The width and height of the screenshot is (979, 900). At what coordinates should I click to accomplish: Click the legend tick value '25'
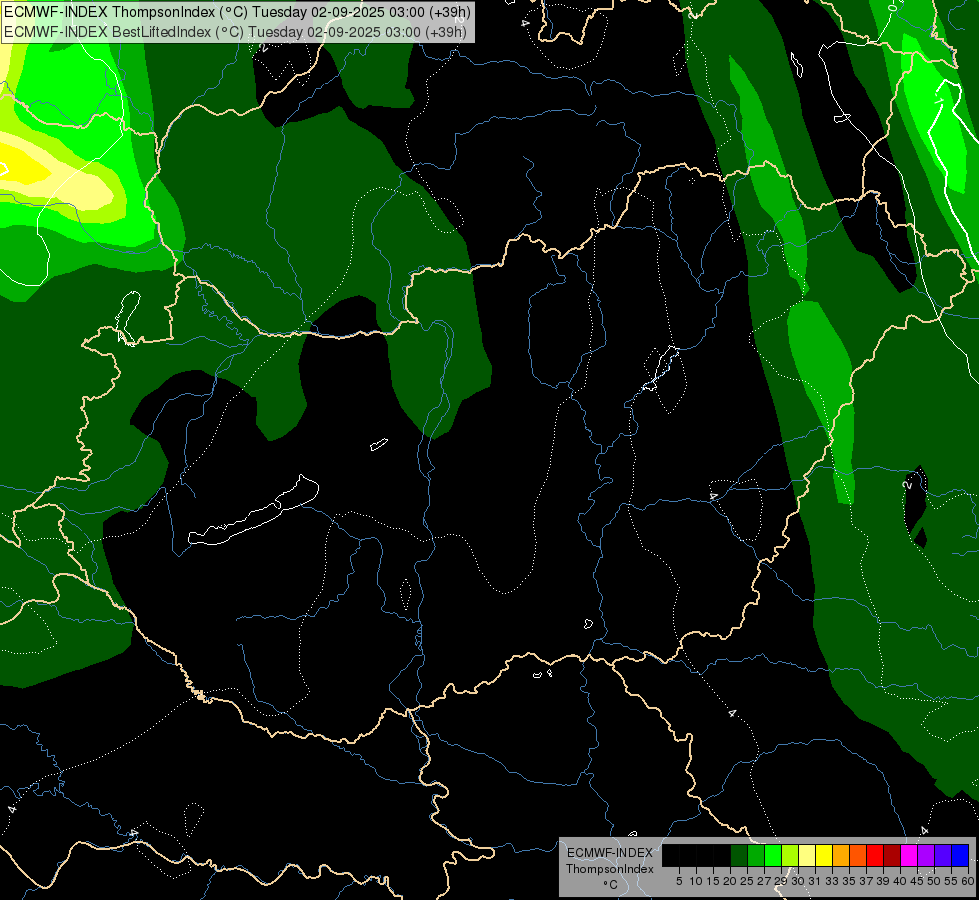pyautogui.click(x=747, y=881)
